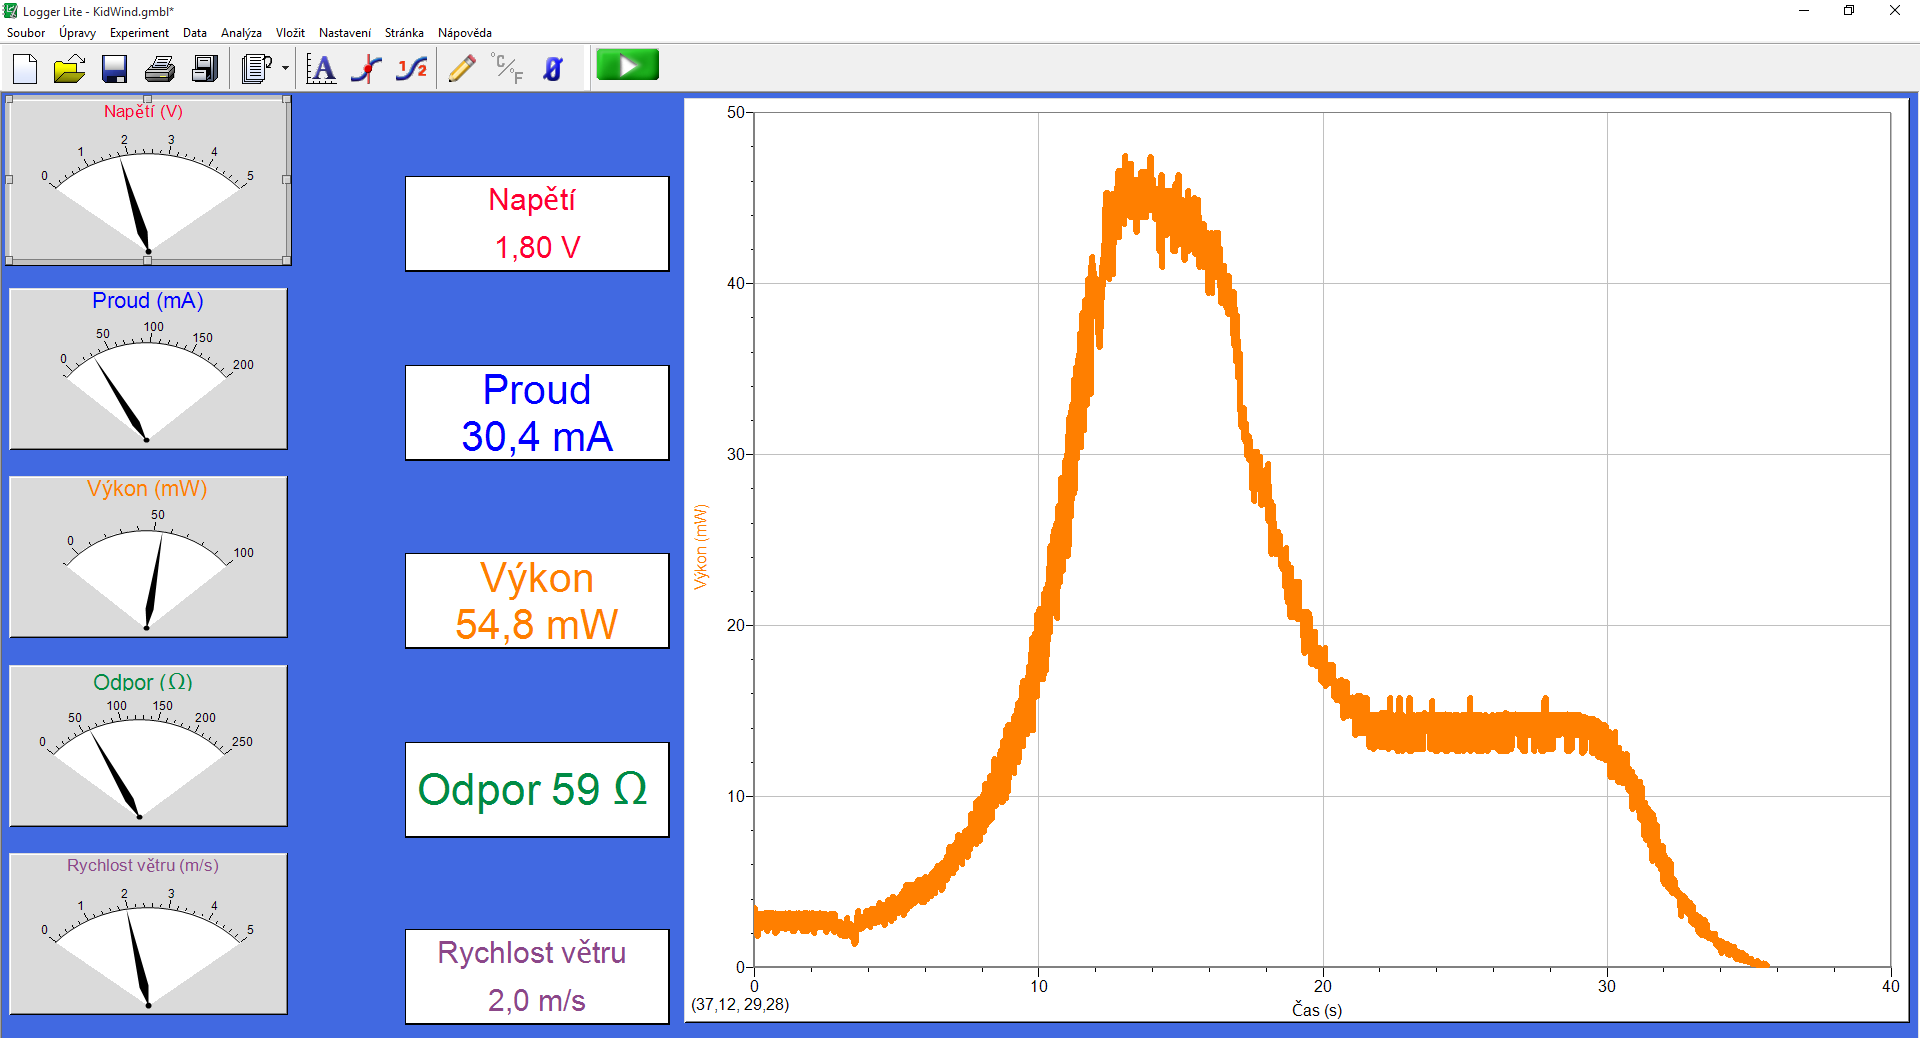Select the Odpor 59 Ω digital meter

coord(537,789)
